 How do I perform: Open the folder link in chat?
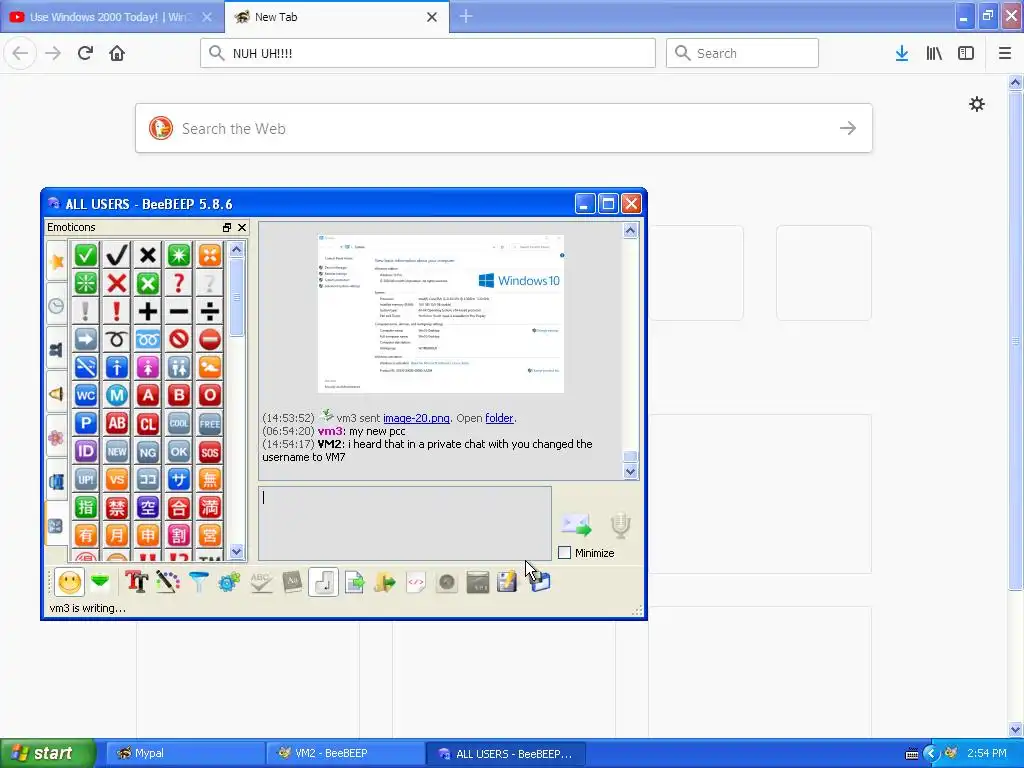click(x=499, y=418)
